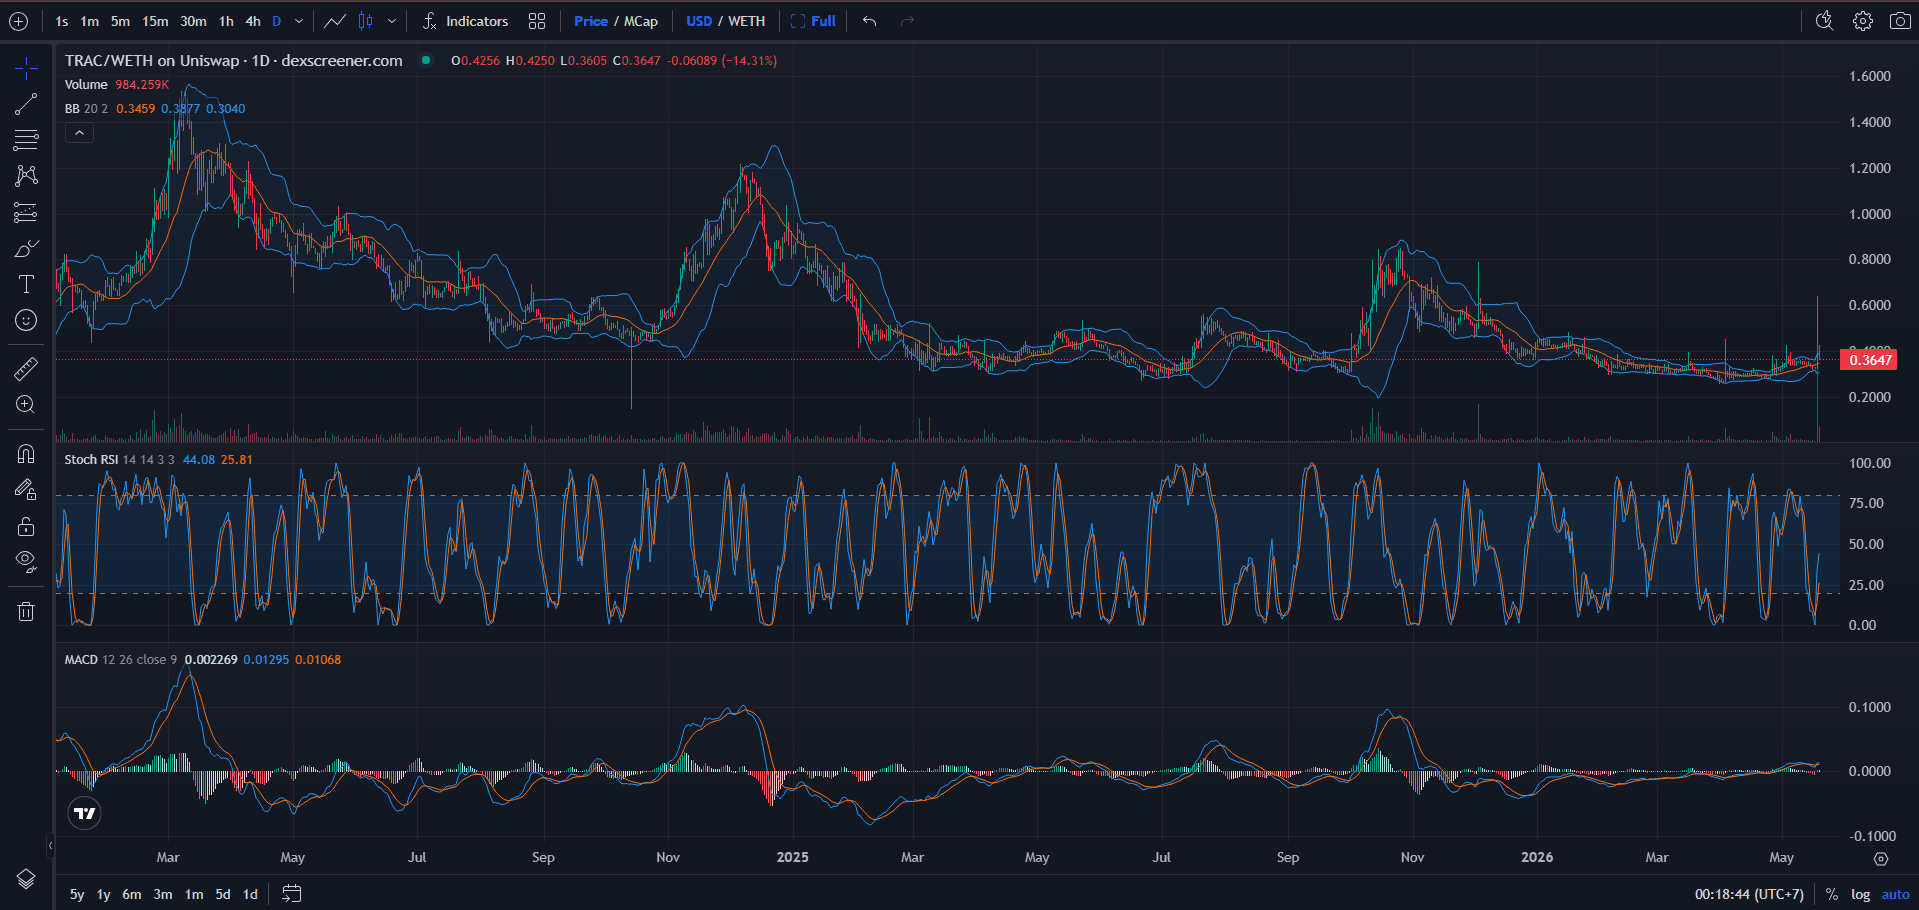The width and height of the screenshot is (1919, 910).
Task: Open chart settings gear icon
Action: [1862, 21]
